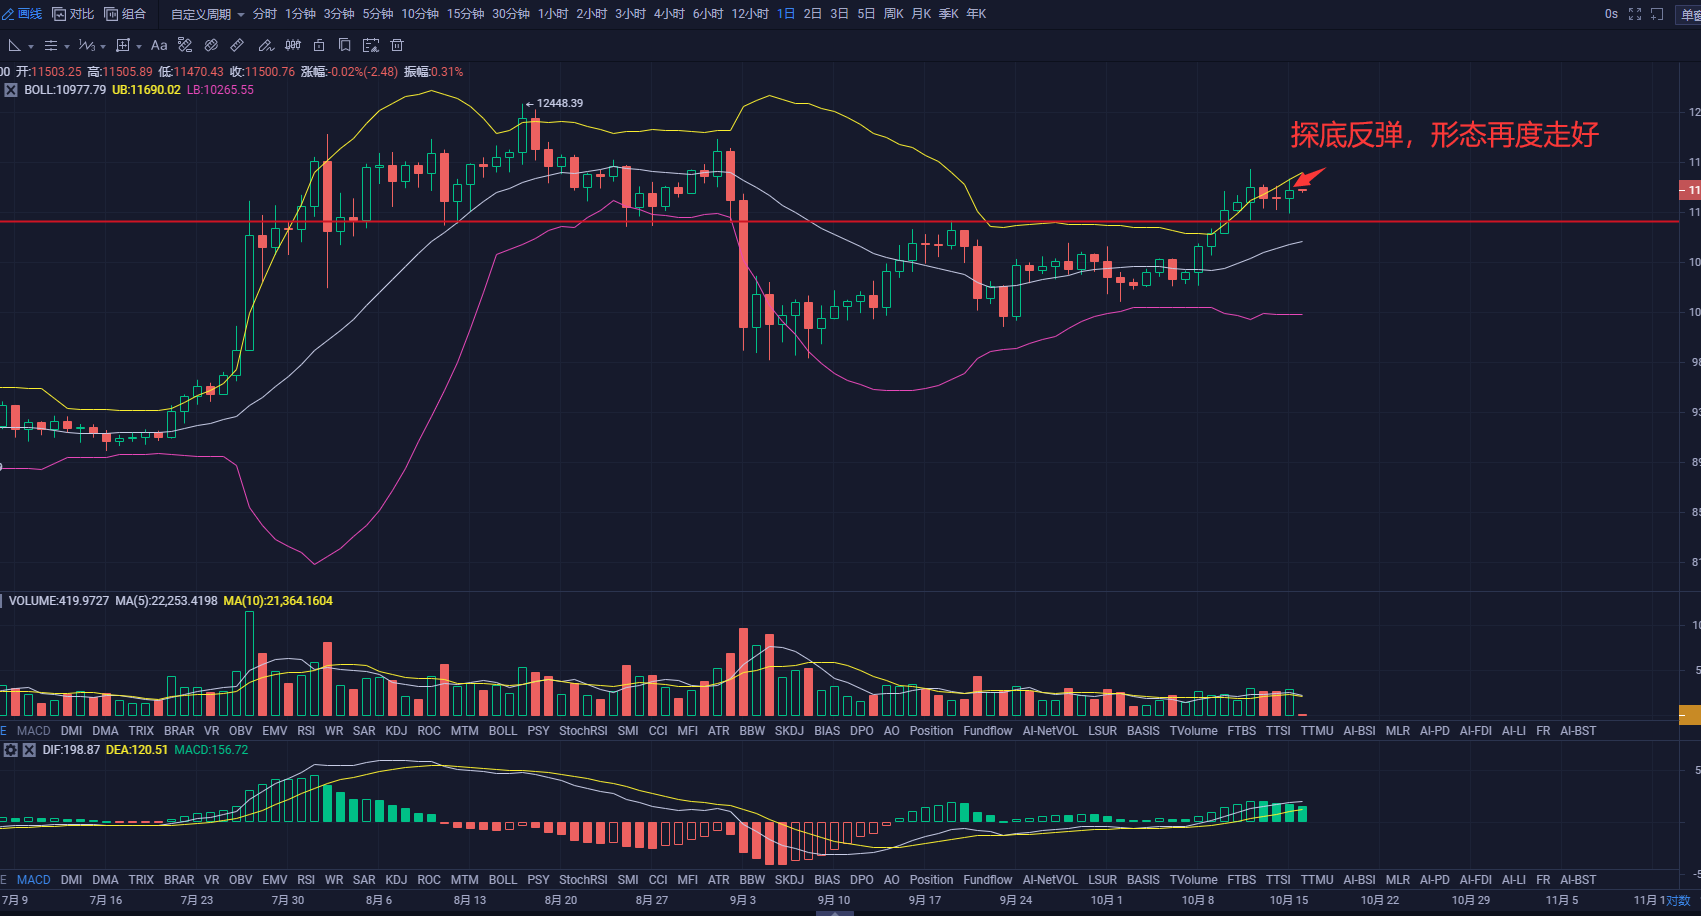
Task: Click the orange price marker on the volume axis
Action: (1690, 714)
